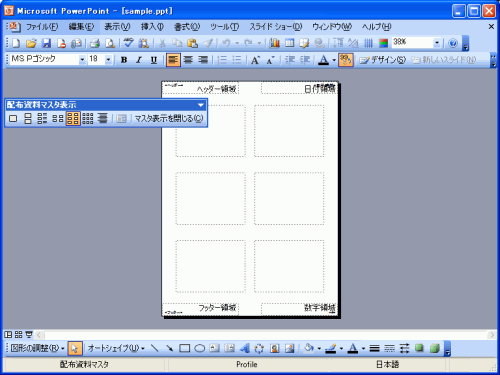Toggle the Select Objects pointer tool
The width and height of the screenshot is (500, 375).
click(x=74, y=348)
